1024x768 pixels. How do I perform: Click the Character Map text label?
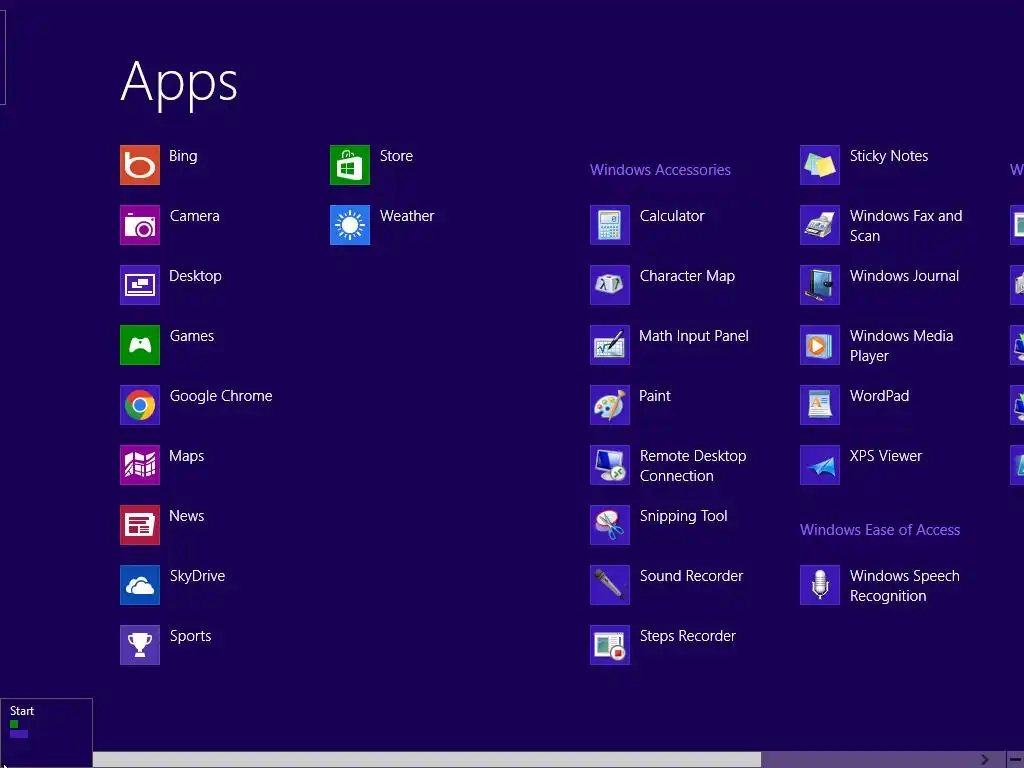[687, 276]
